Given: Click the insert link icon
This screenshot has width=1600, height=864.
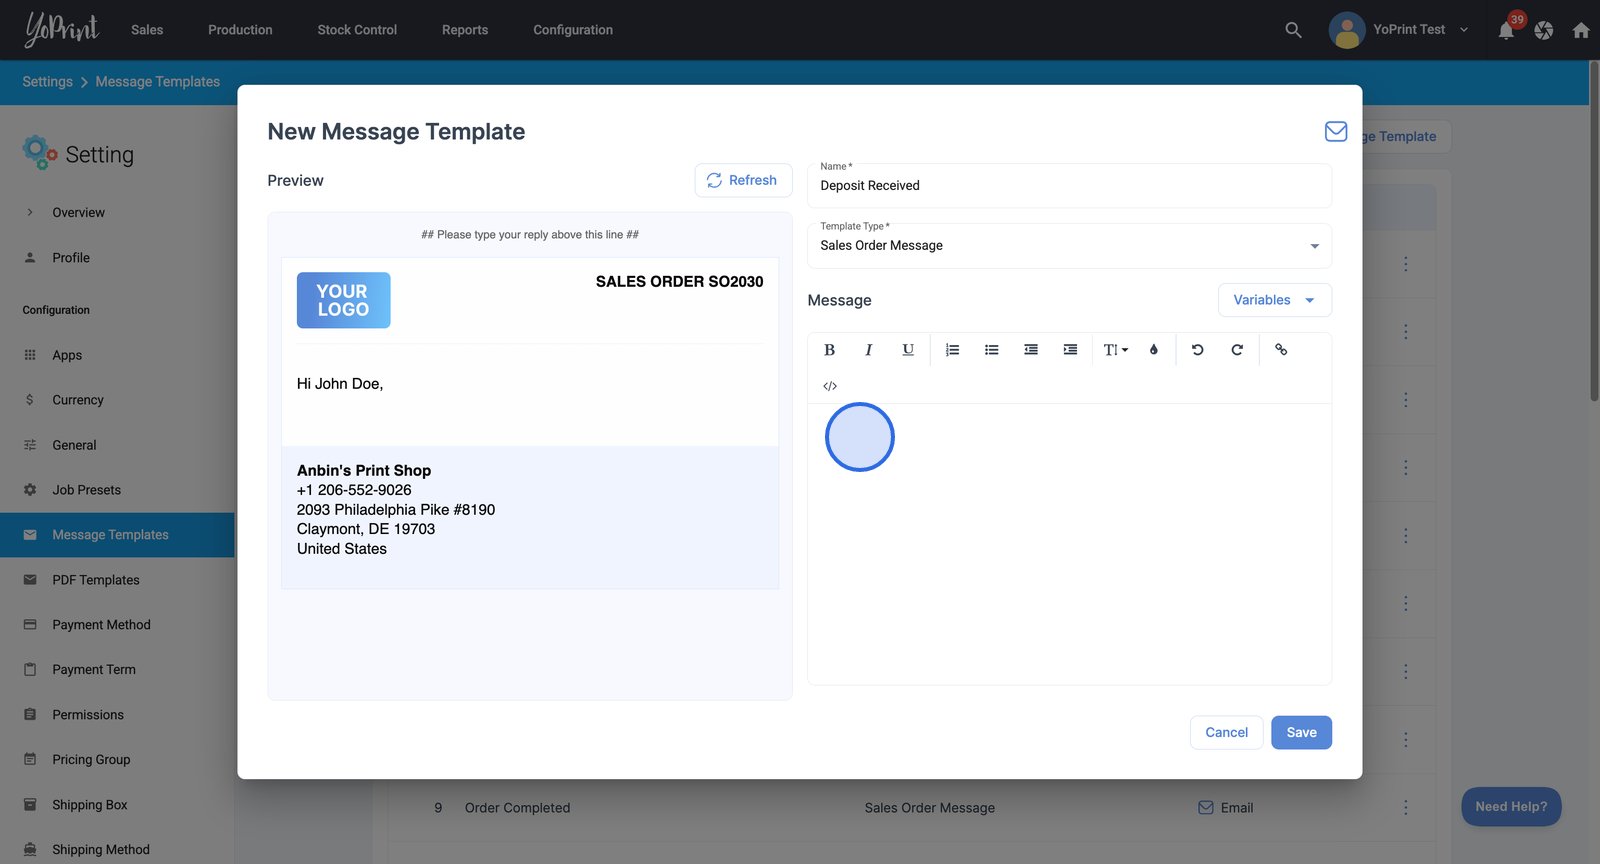Looking at the screenshot, I should click(1281, 350).
